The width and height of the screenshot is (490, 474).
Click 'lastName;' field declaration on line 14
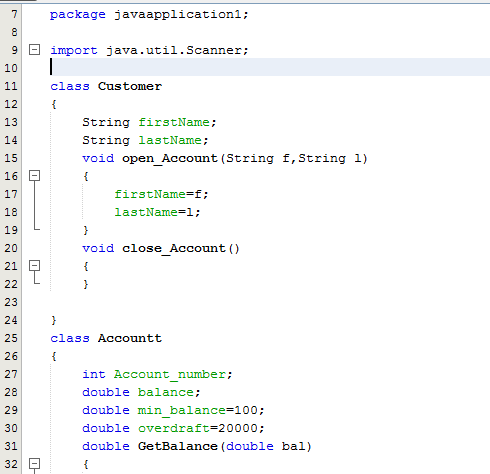coord(173,140)
